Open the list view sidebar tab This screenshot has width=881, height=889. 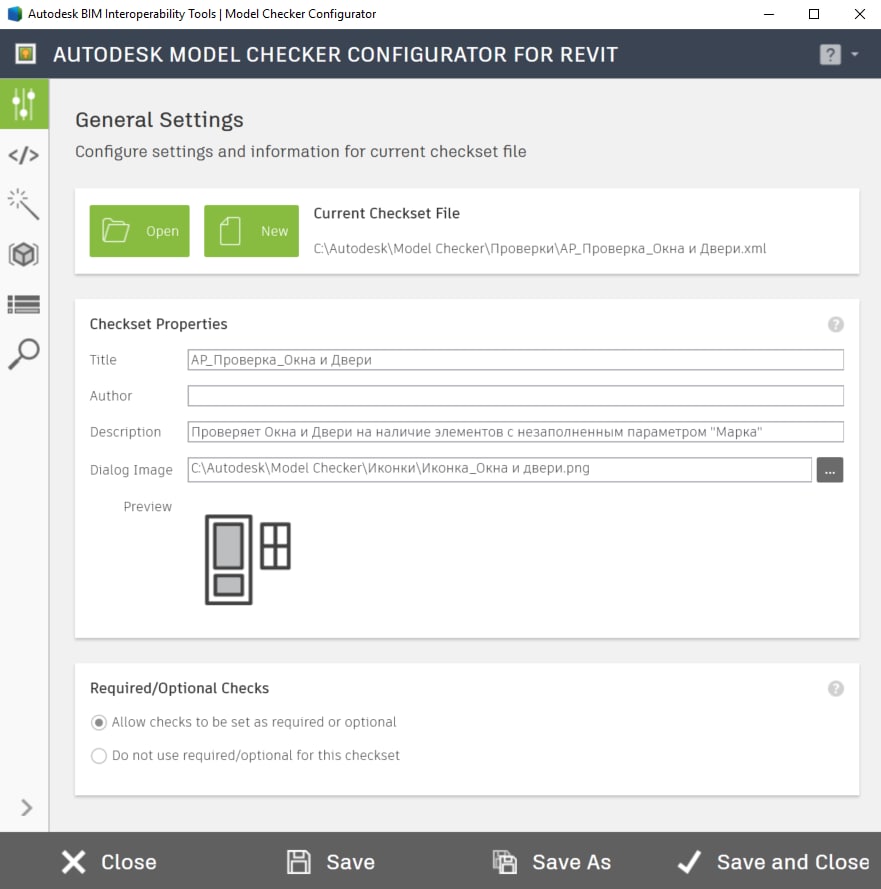point(24,304)
